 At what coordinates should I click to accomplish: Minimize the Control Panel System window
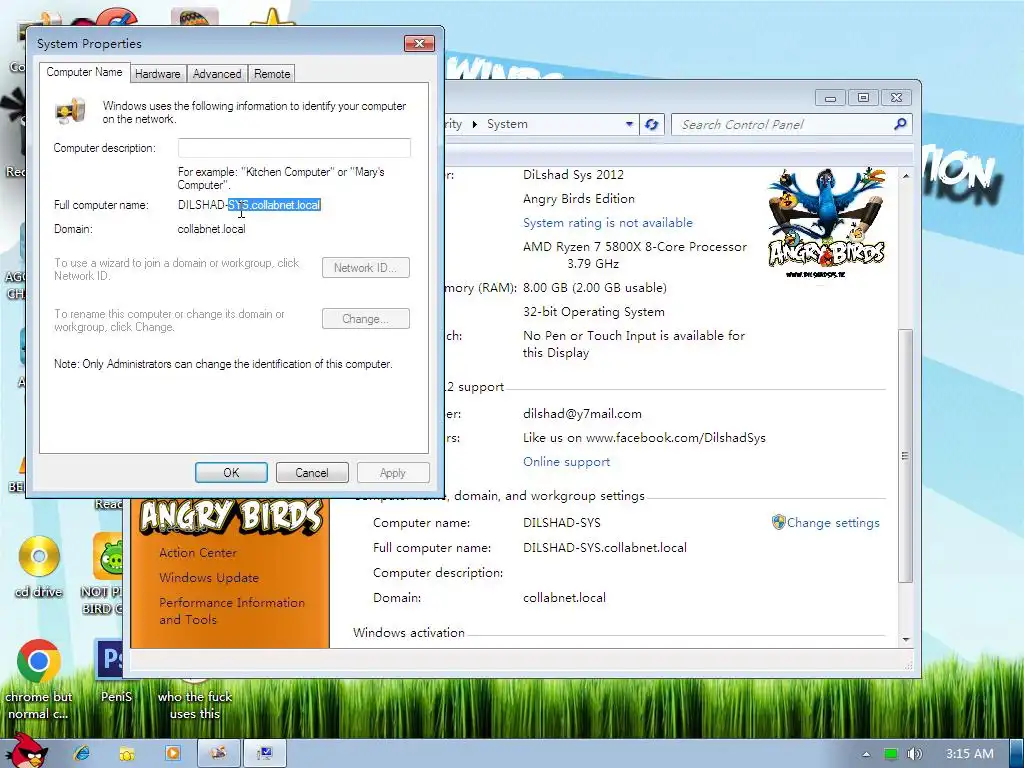(x=830, y=98)
